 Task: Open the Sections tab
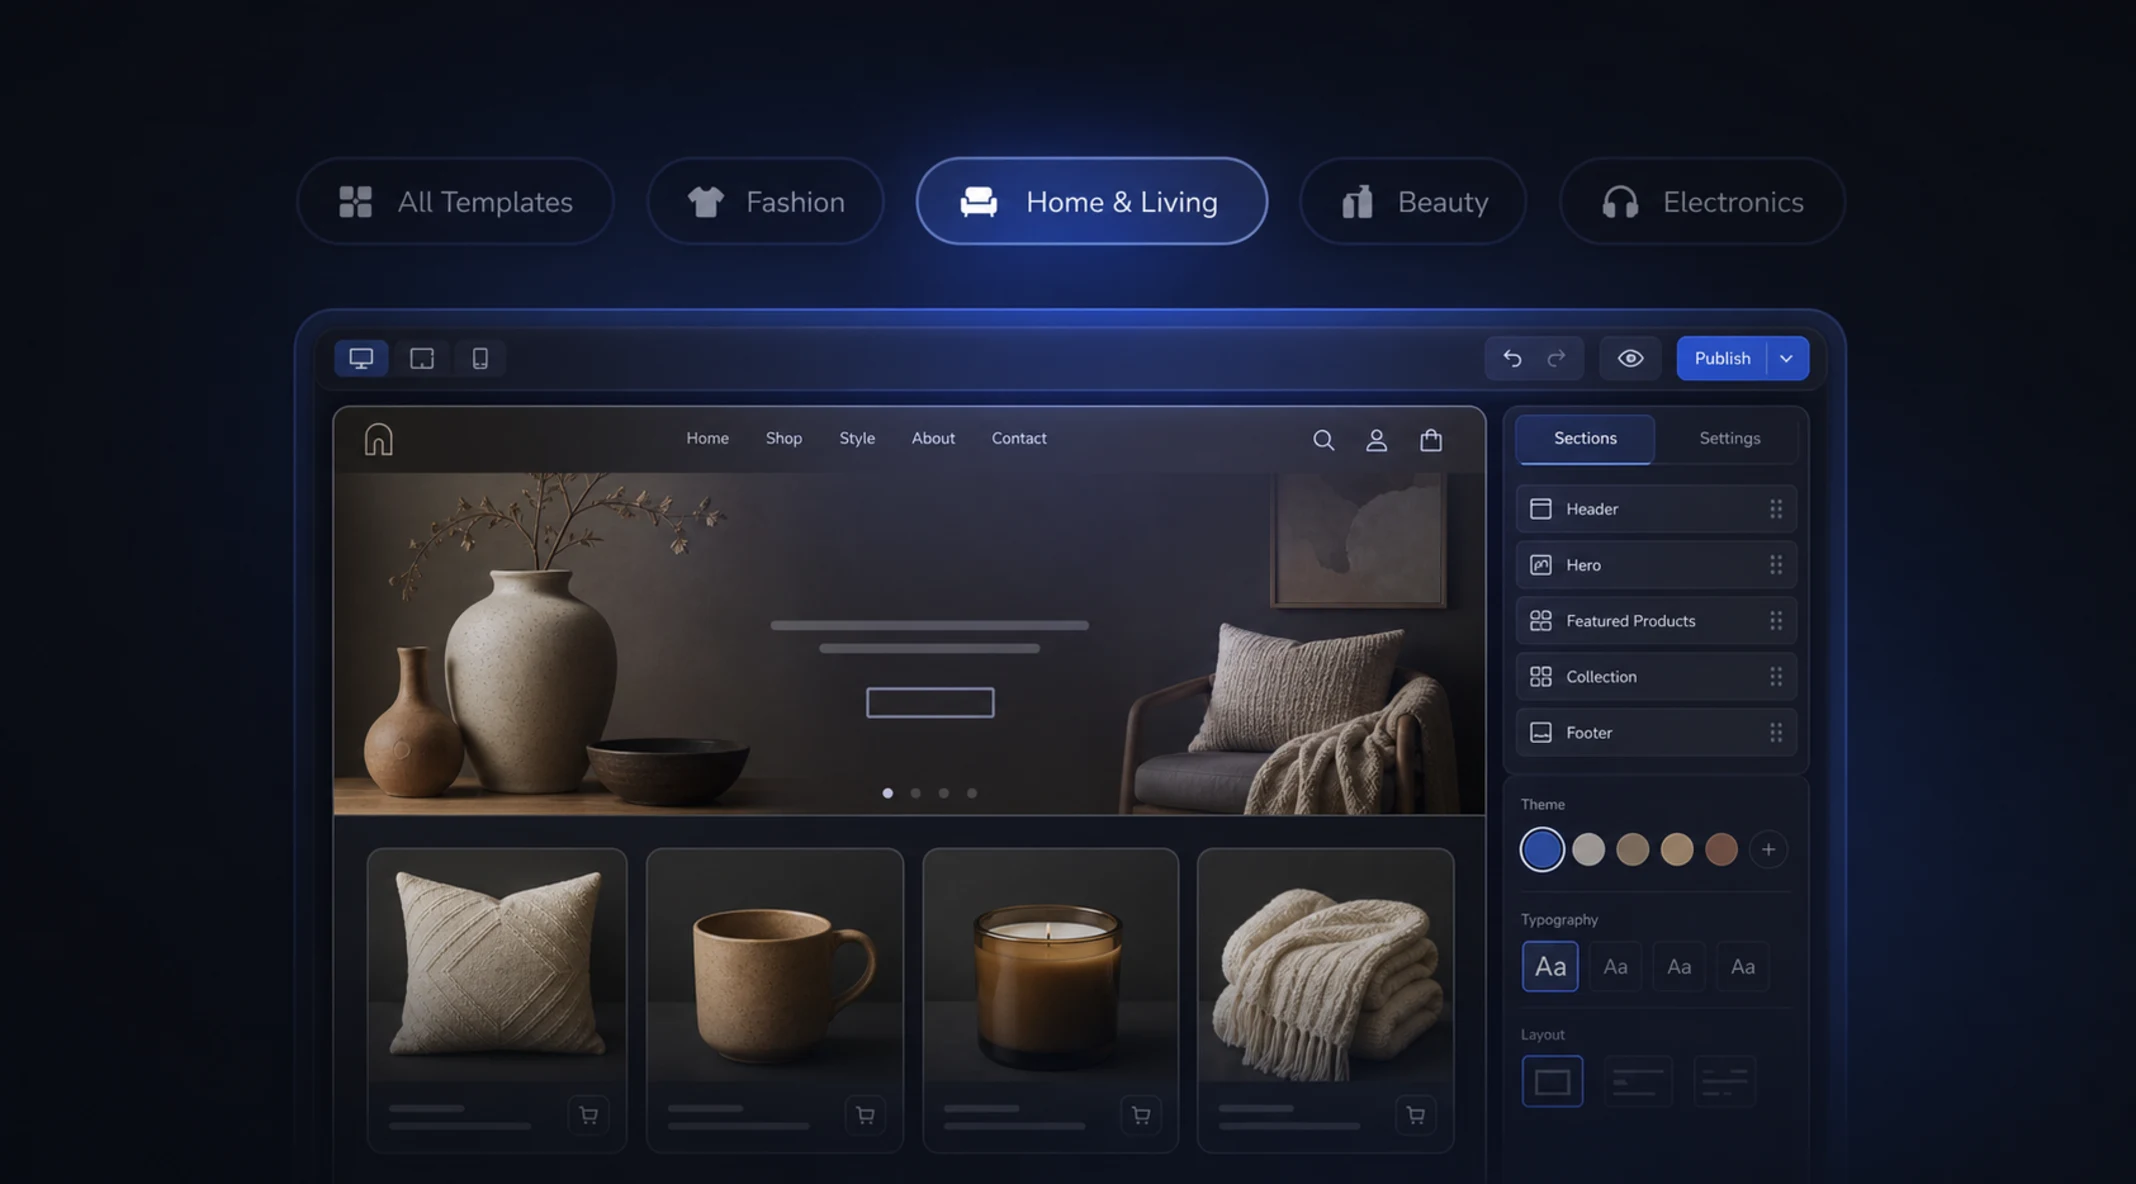[x=1585, y=438]
